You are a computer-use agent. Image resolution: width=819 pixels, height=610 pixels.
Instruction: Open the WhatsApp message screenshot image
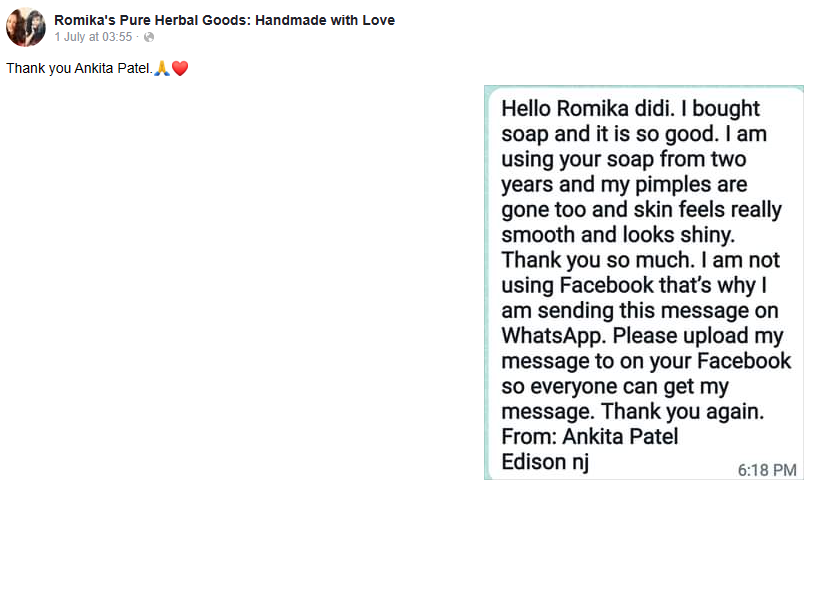644,283
